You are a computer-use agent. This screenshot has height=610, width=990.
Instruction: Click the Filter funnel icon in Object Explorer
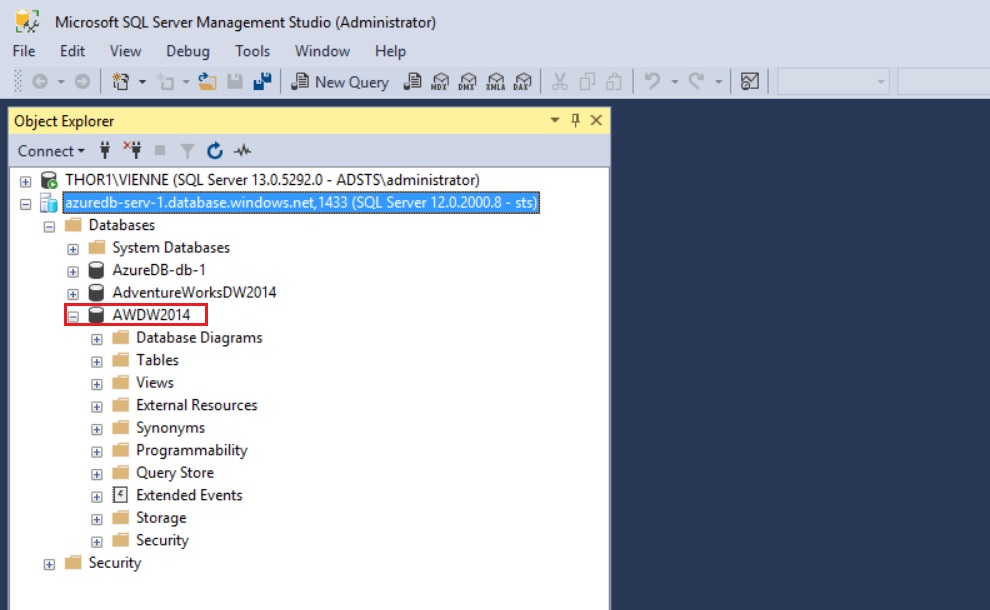click(x=187, y=150)
